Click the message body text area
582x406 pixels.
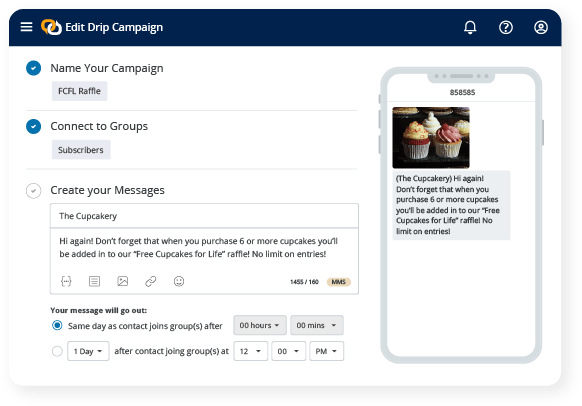coord(204,248)
